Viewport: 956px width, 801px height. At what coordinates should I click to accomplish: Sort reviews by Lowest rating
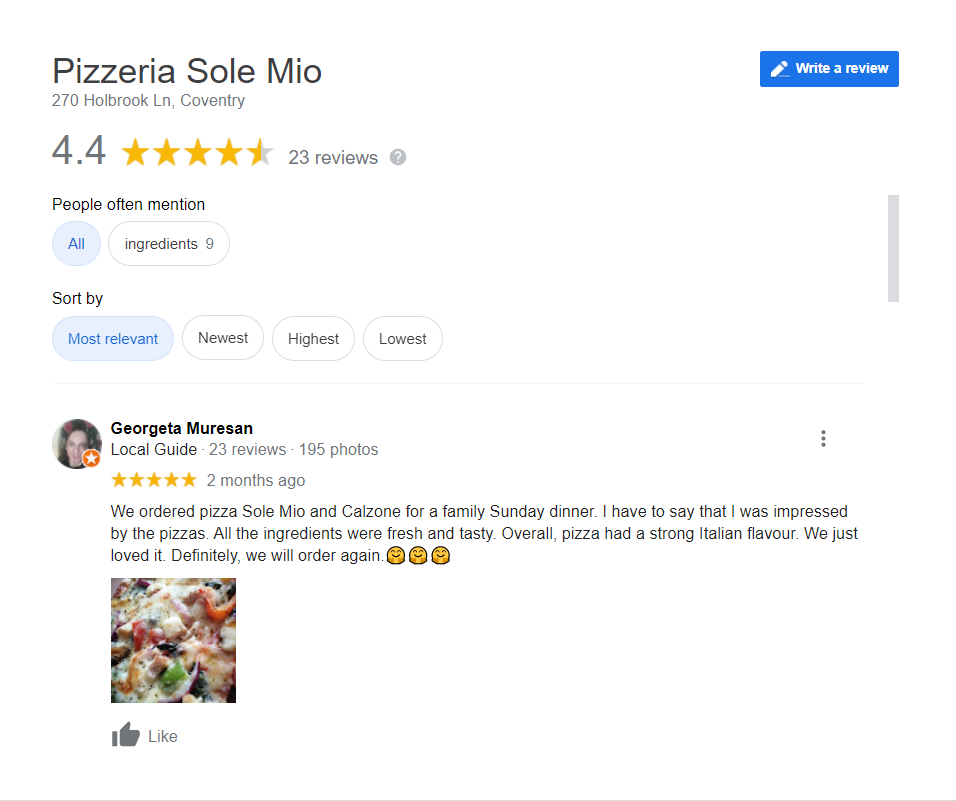[x=403, y=338]
